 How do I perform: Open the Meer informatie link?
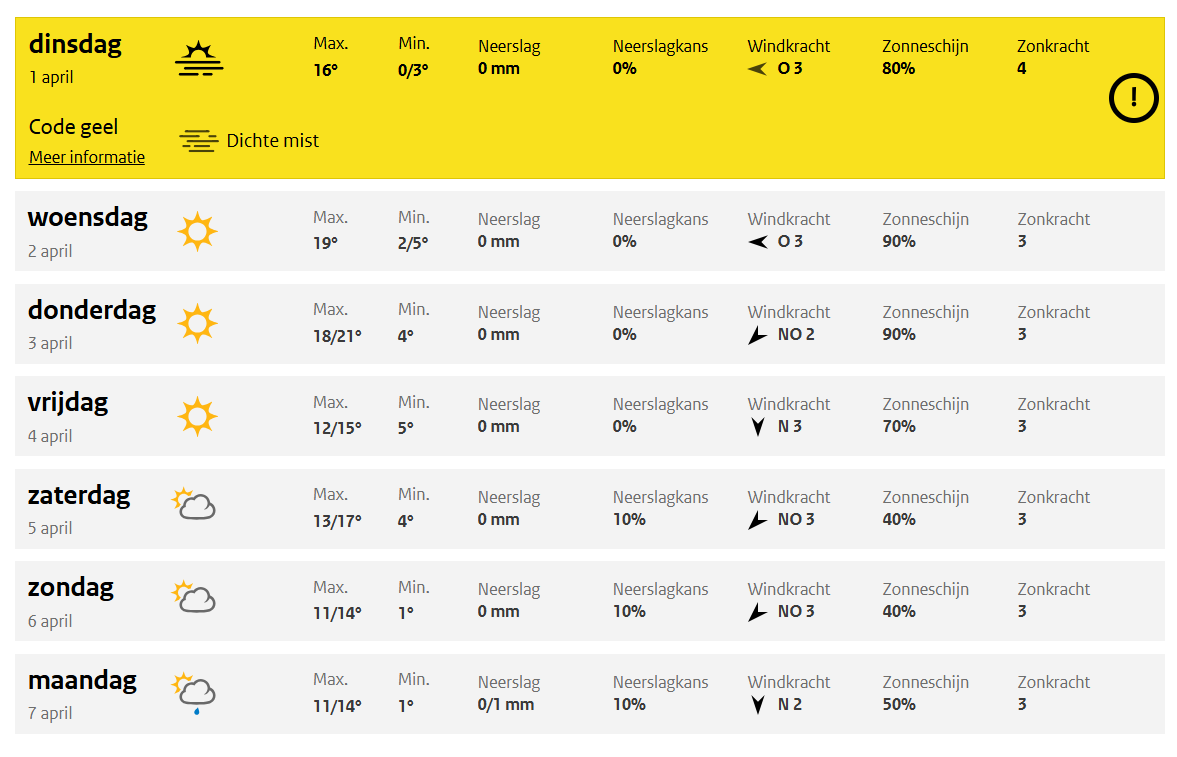coord(87,157)
